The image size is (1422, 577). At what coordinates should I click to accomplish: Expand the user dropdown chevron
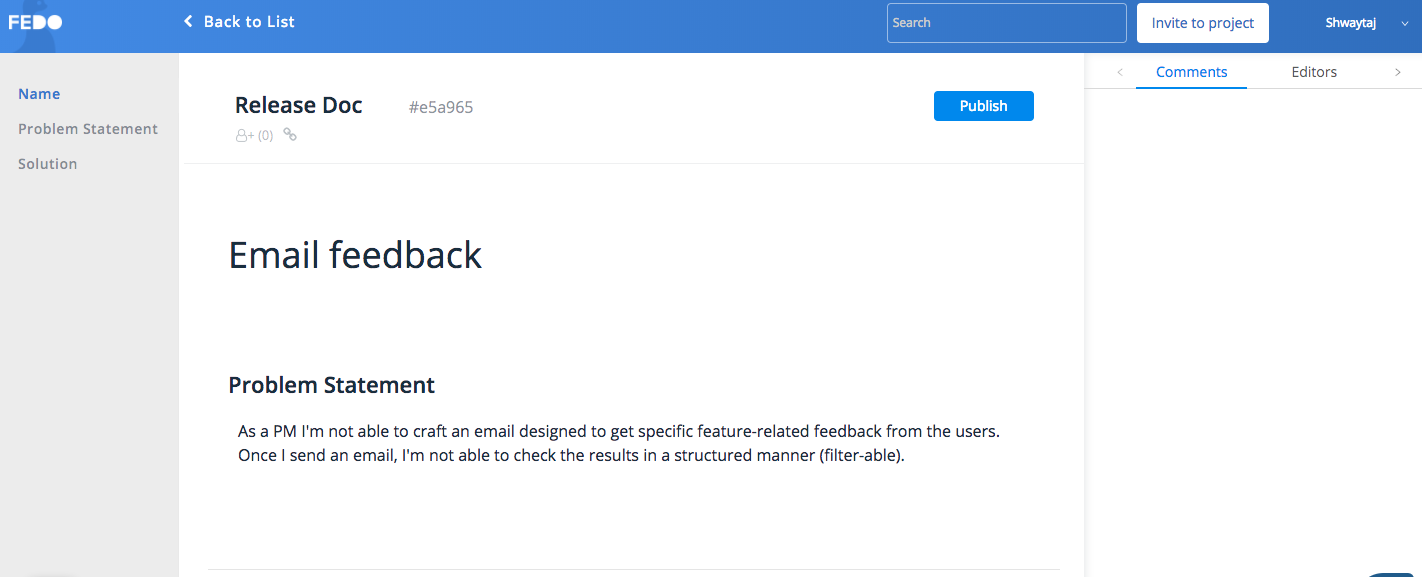click(1404, 24)
